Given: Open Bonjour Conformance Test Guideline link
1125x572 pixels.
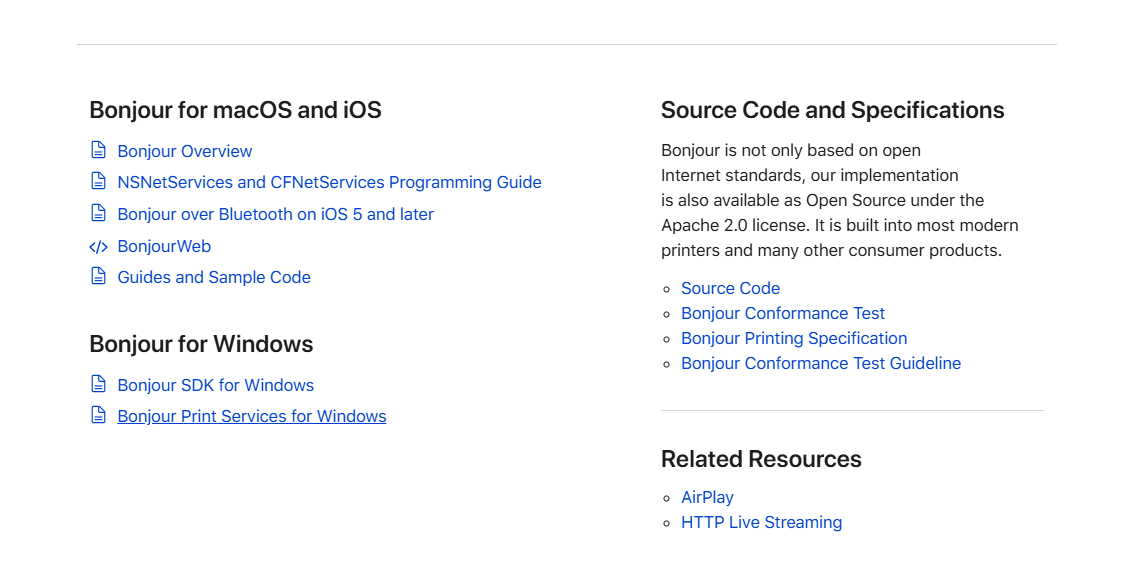Looking at the screenshot, I should click(821, 363).
